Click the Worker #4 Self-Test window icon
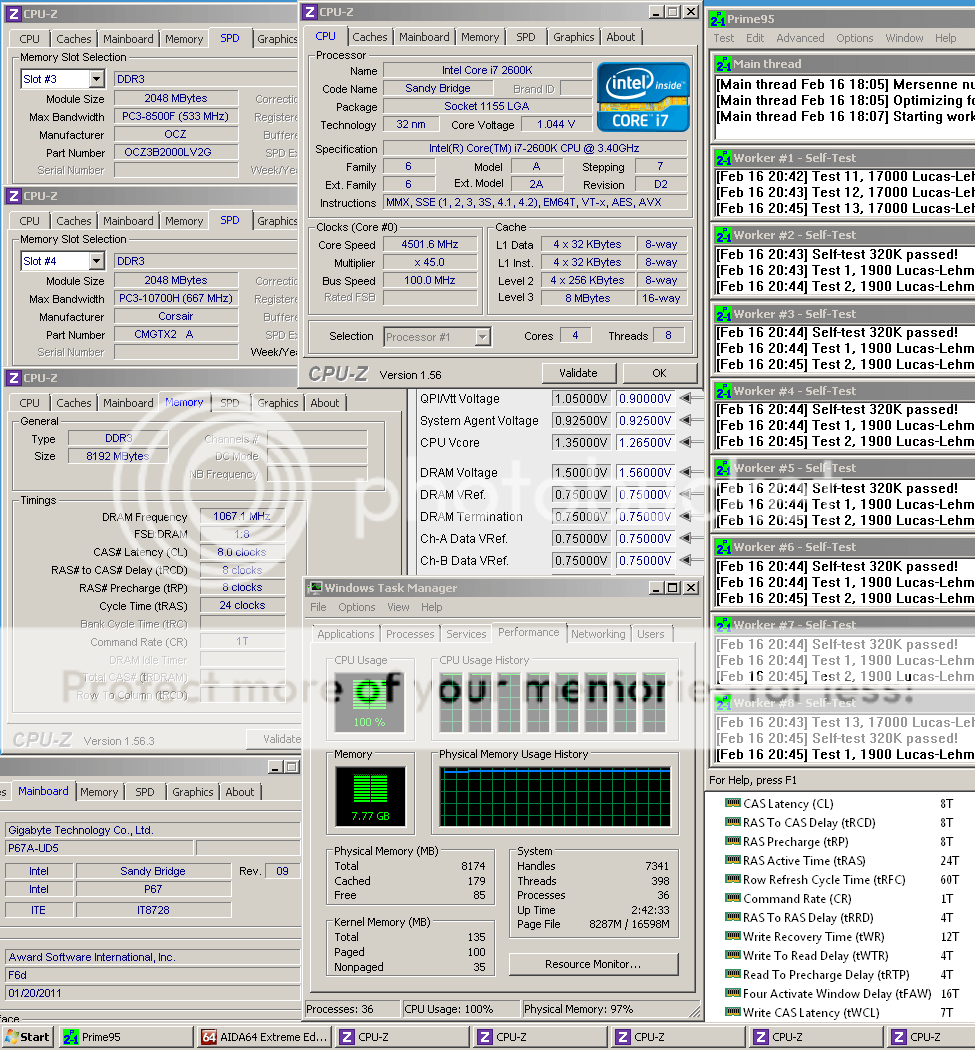This screenshot has width=975, height=1050. click(x=722, y=391)
